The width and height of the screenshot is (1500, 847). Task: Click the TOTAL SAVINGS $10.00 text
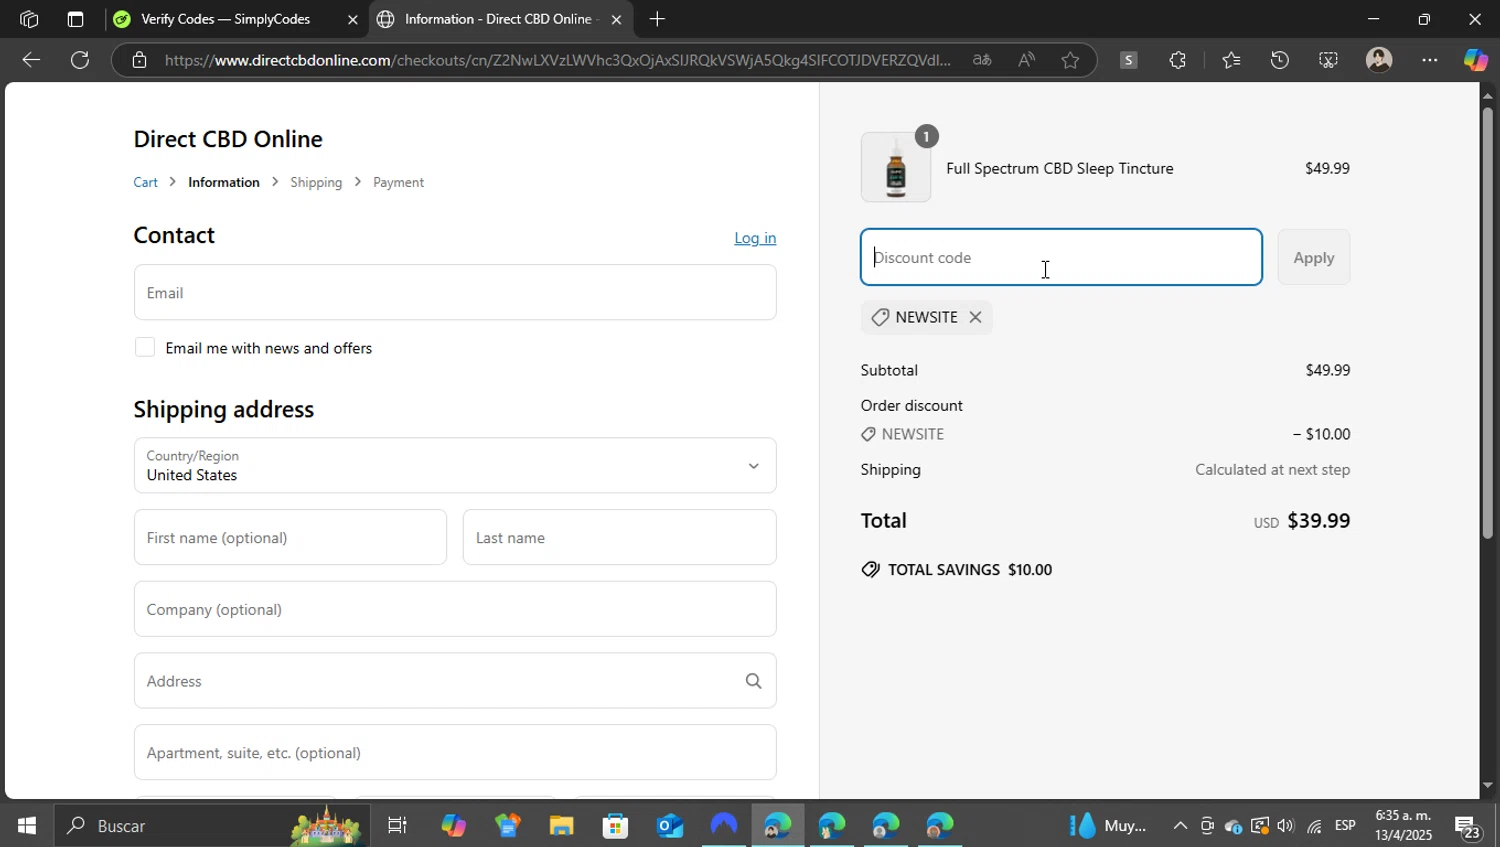[x=970, y=569]
